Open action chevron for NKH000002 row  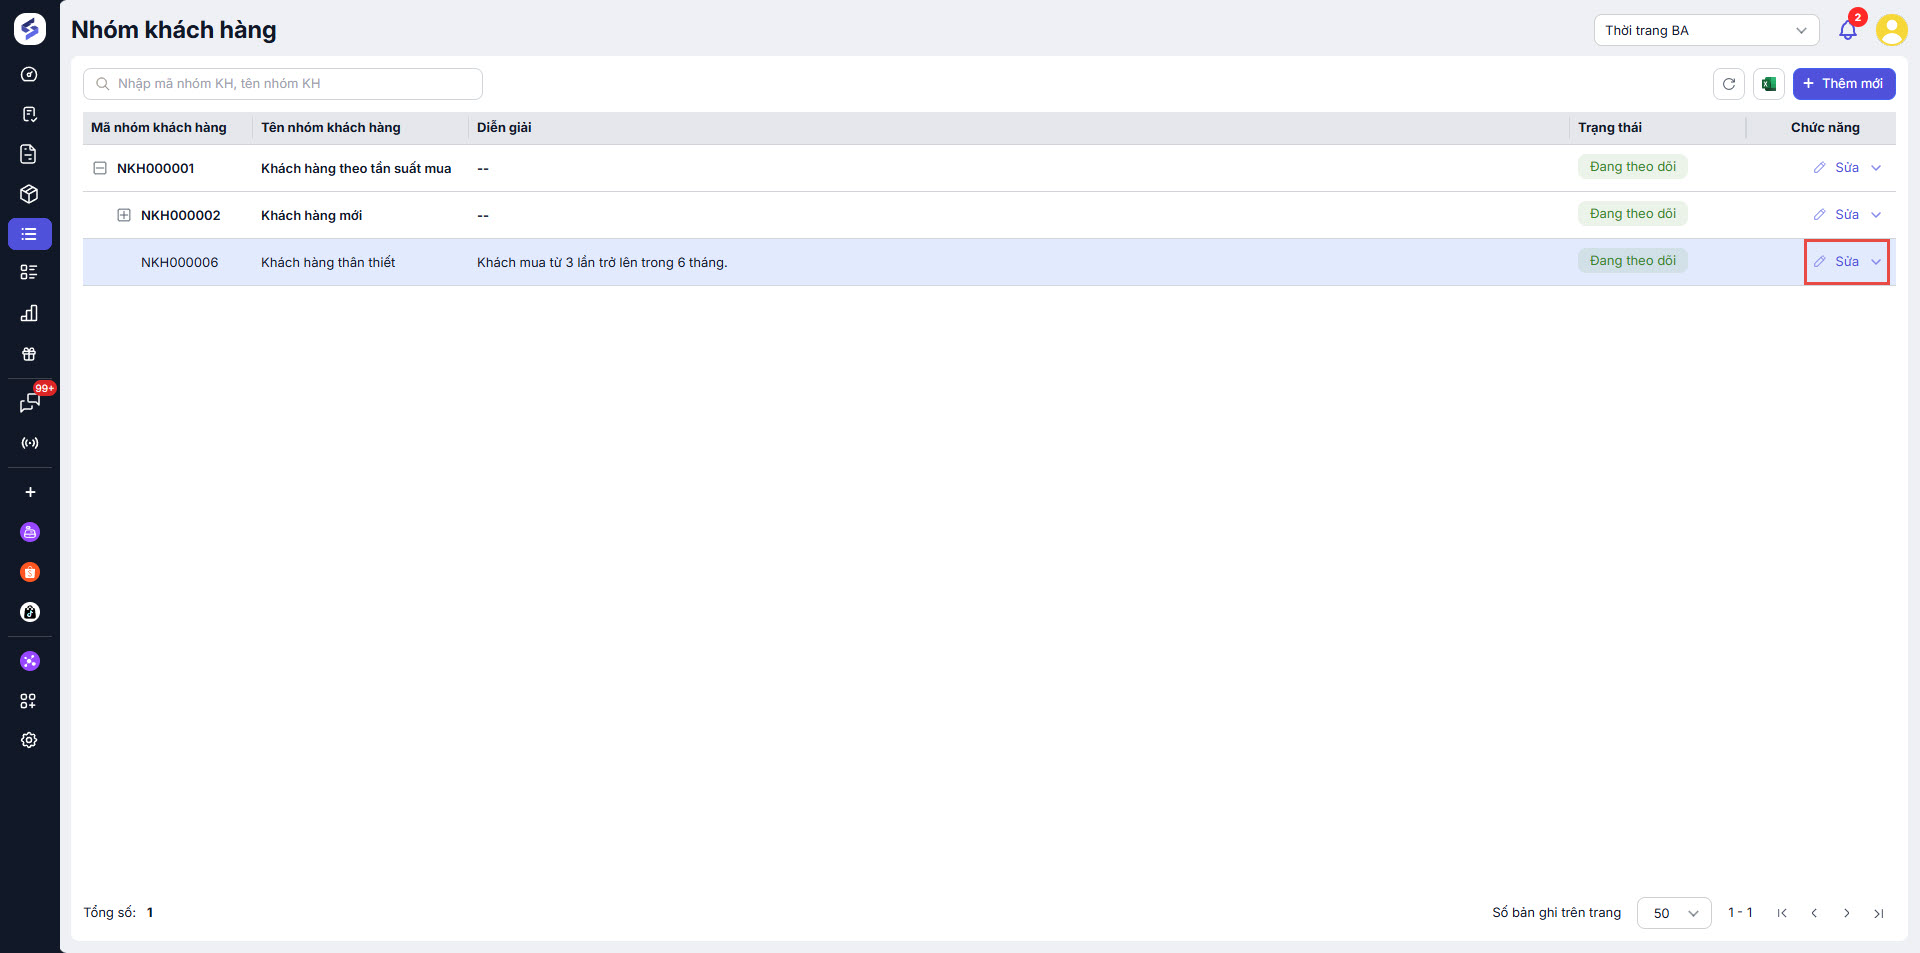(x=1876, y=215)
